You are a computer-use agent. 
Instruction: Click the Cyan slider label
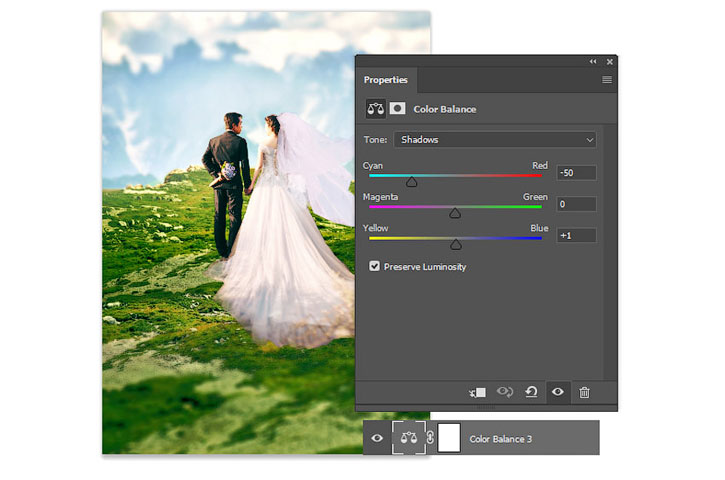coord(373,166)
